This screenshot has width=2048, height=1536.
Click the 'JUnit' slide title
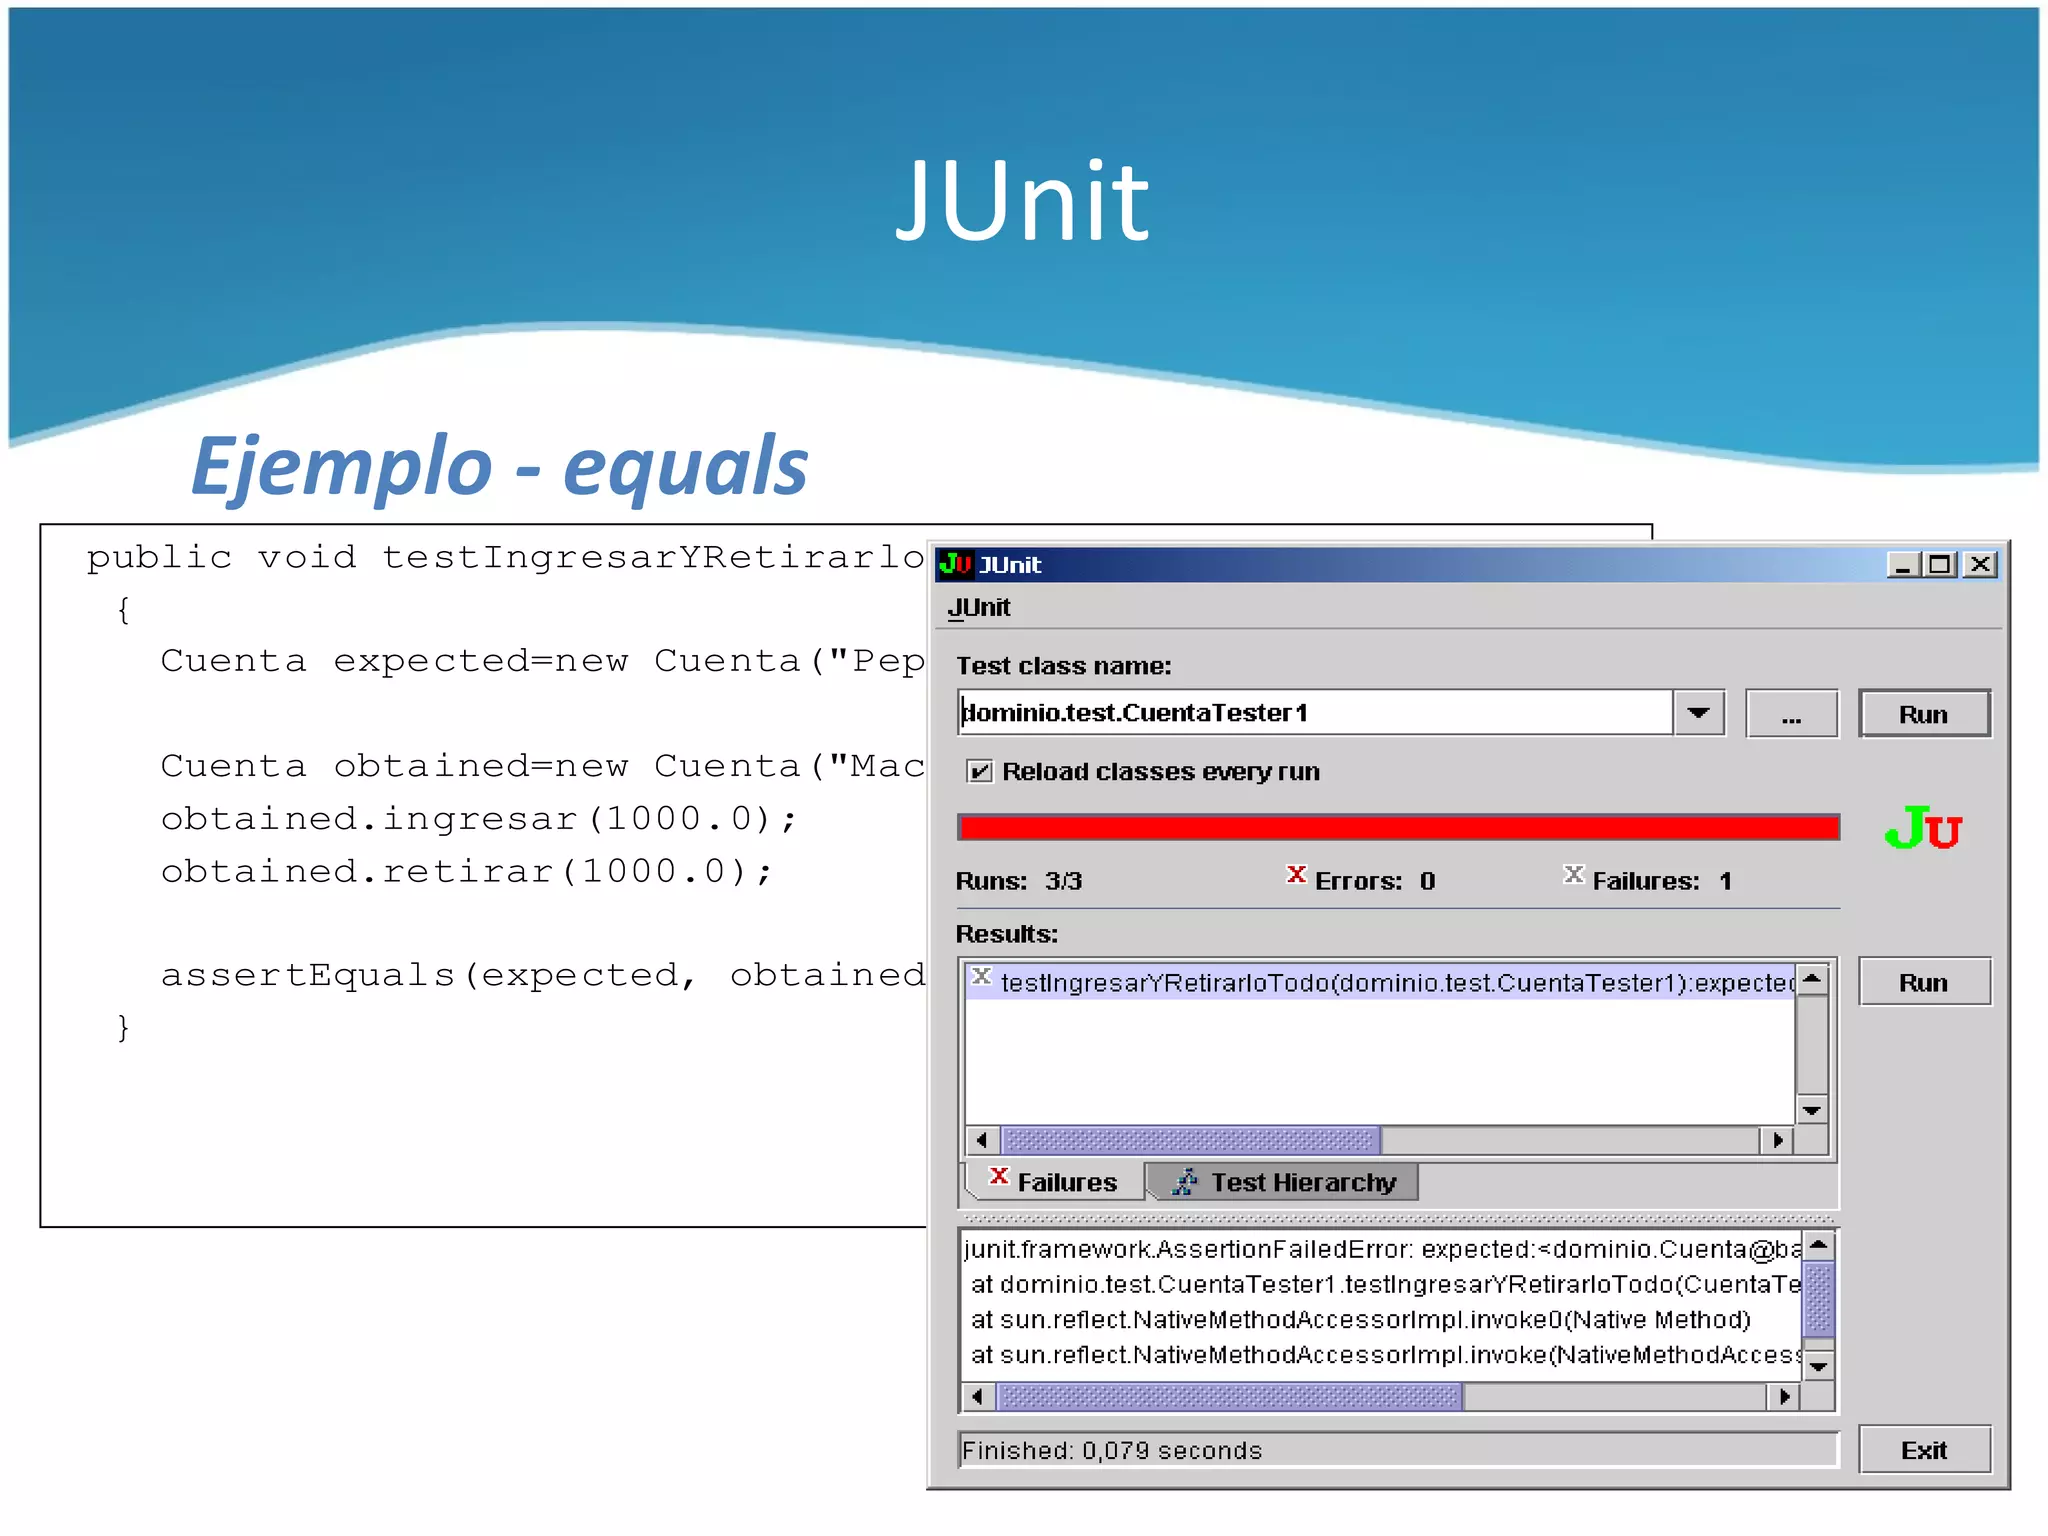1022,202
